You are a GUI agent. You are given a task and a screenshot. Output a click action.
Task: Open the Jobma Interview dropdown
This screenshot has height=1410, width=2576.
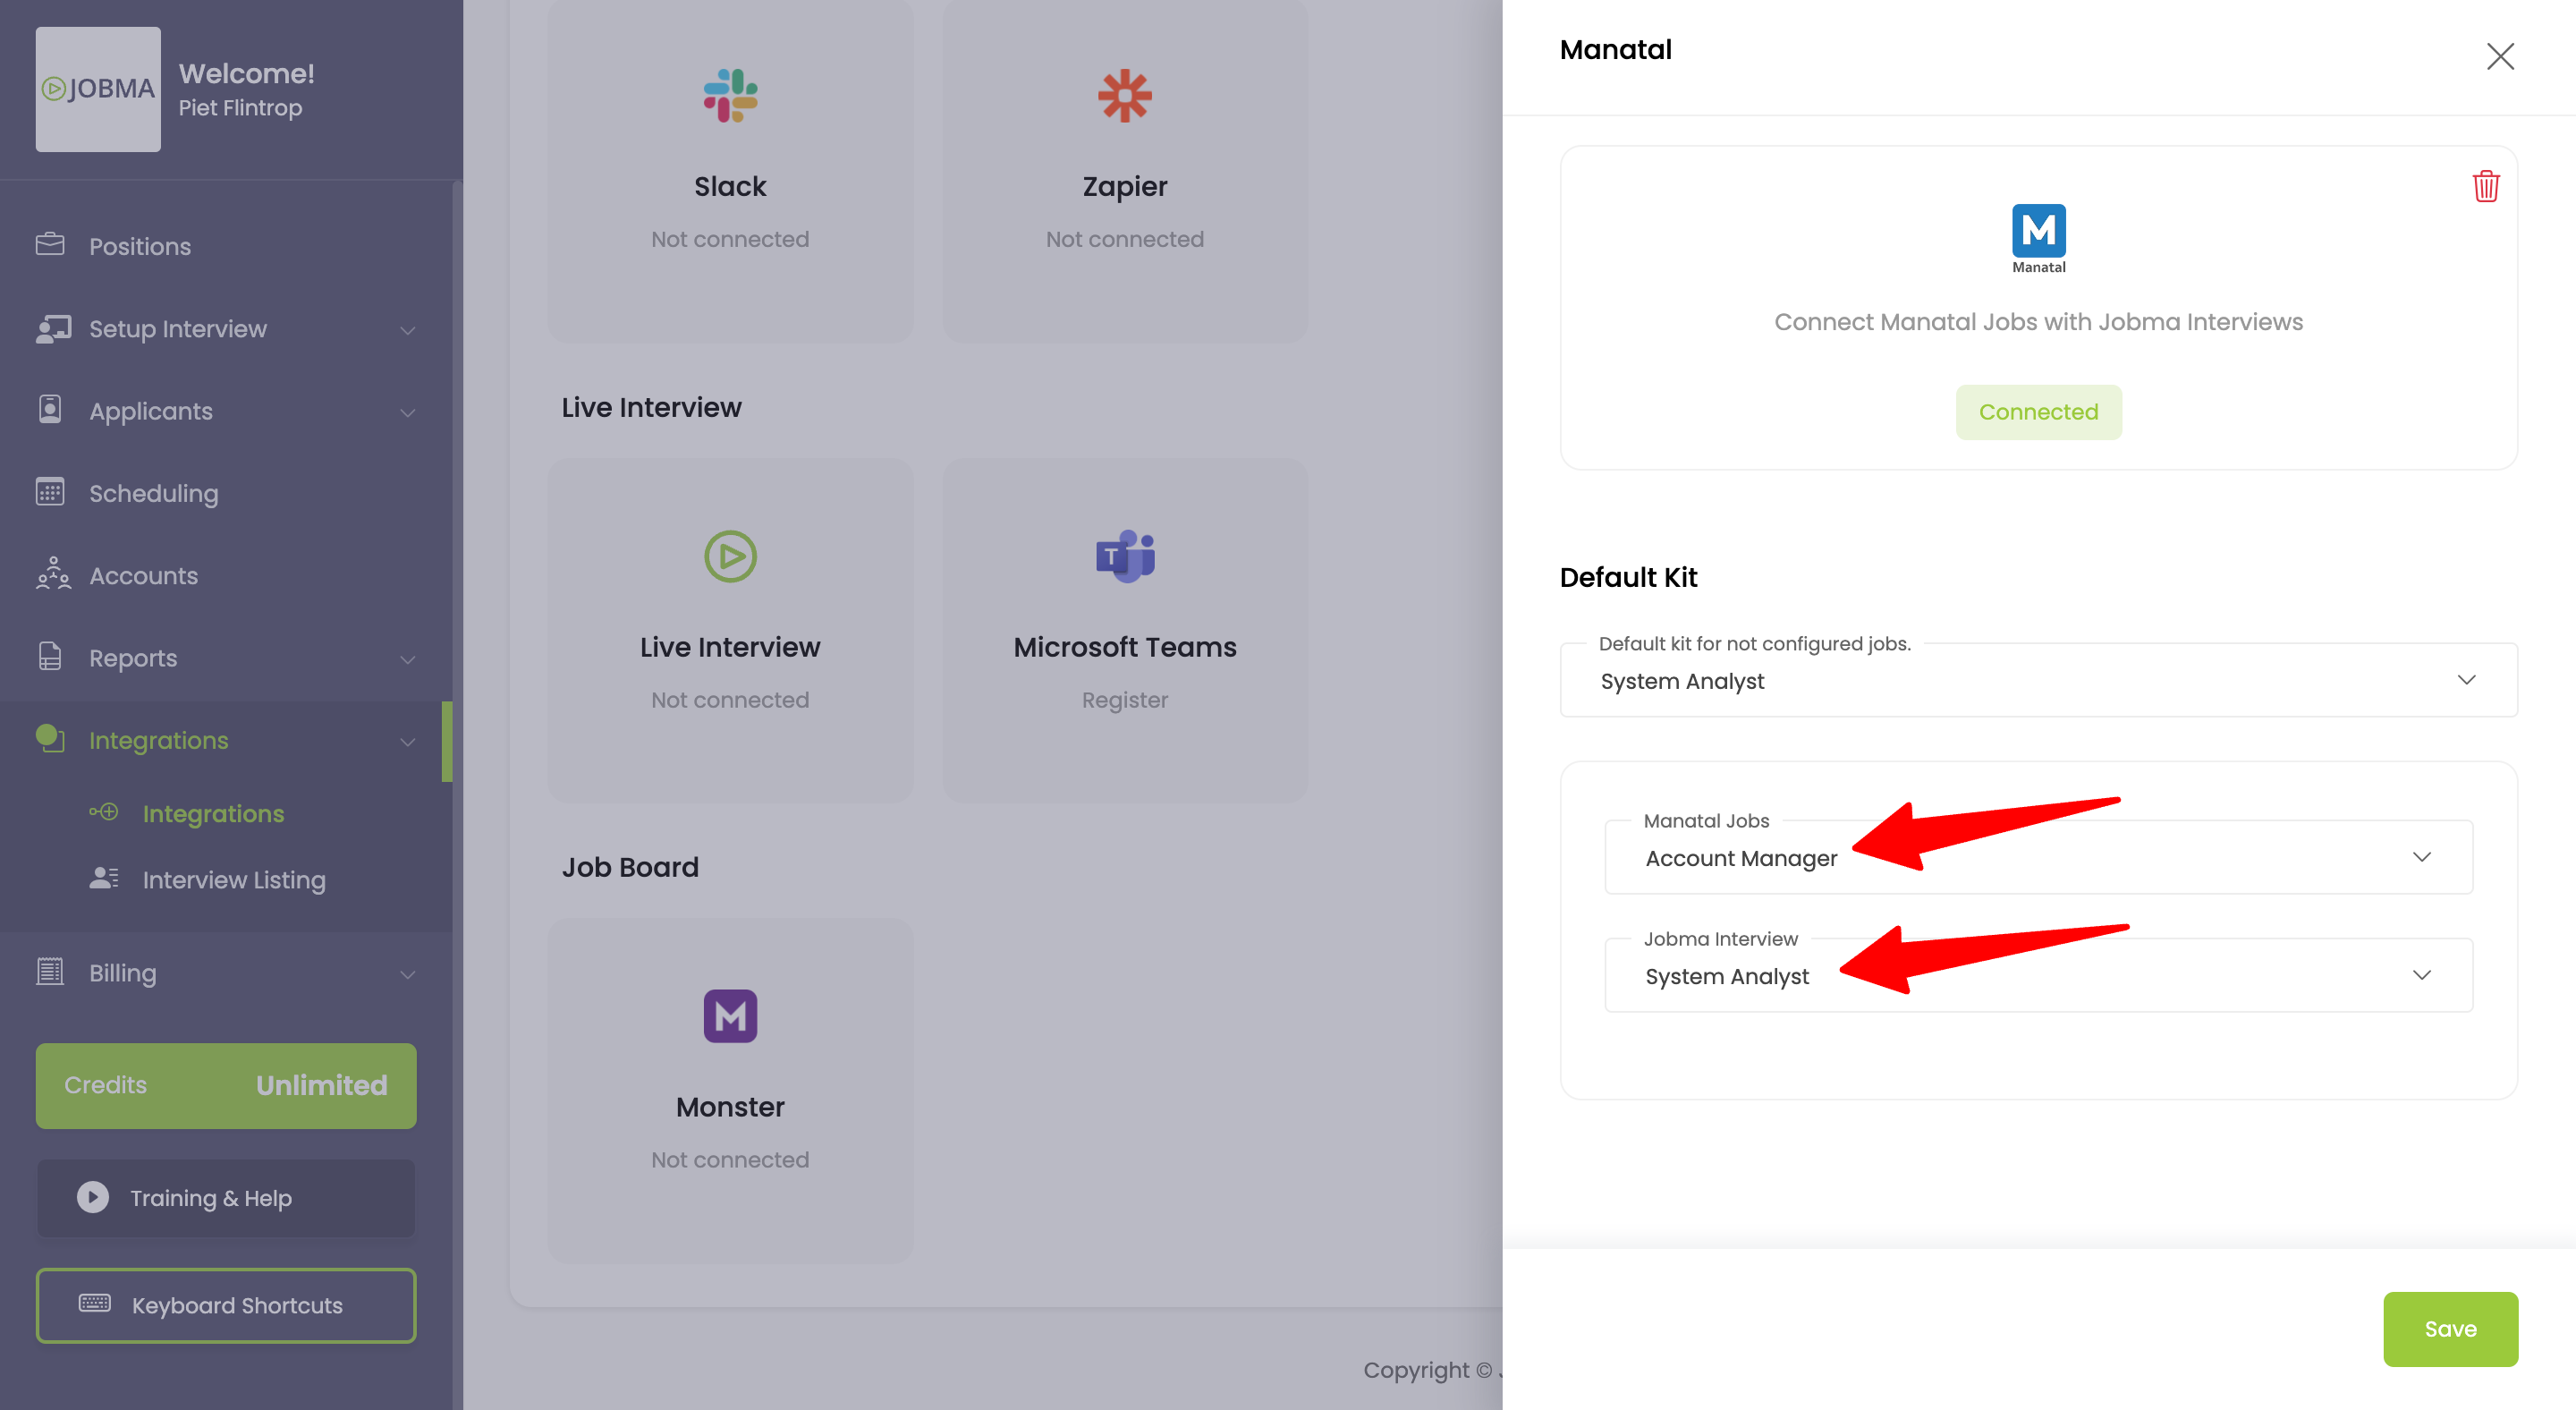click(2038, 975)
